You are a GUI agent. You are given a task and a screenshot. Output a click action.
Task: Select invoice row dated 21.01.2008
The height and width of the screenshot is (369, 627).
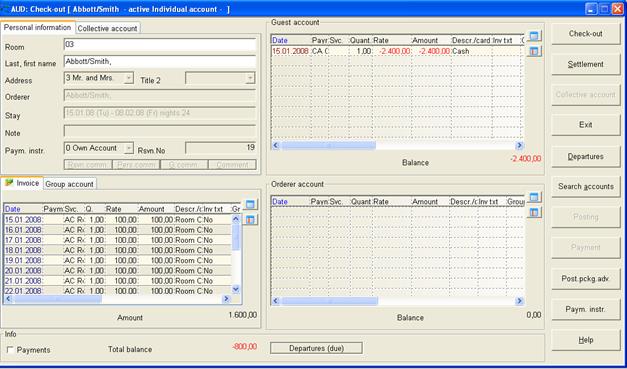pyautogui.click(x=118, y=281)
